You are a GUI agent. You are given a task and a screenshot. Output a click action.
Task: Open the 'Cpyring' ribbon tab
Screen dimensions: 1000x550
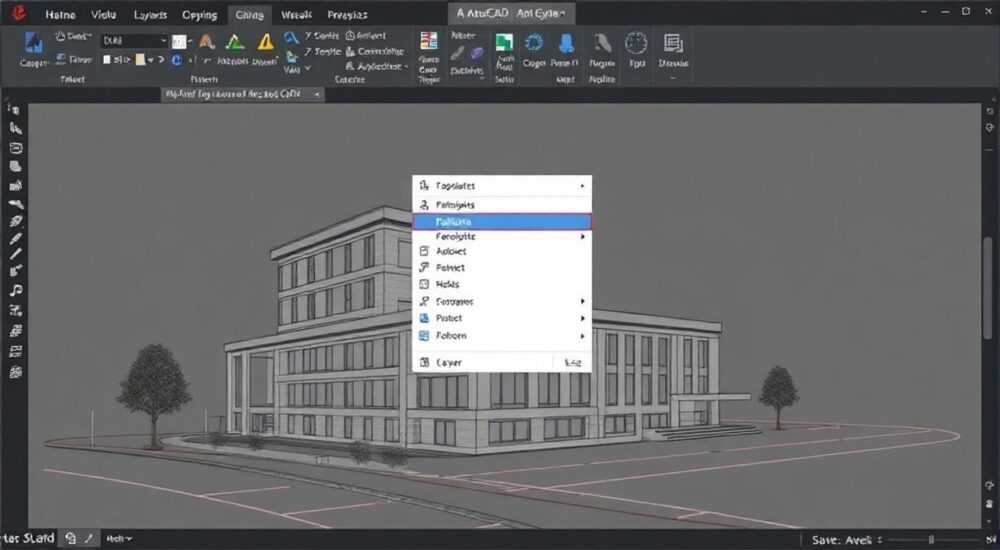pos(200,15)
